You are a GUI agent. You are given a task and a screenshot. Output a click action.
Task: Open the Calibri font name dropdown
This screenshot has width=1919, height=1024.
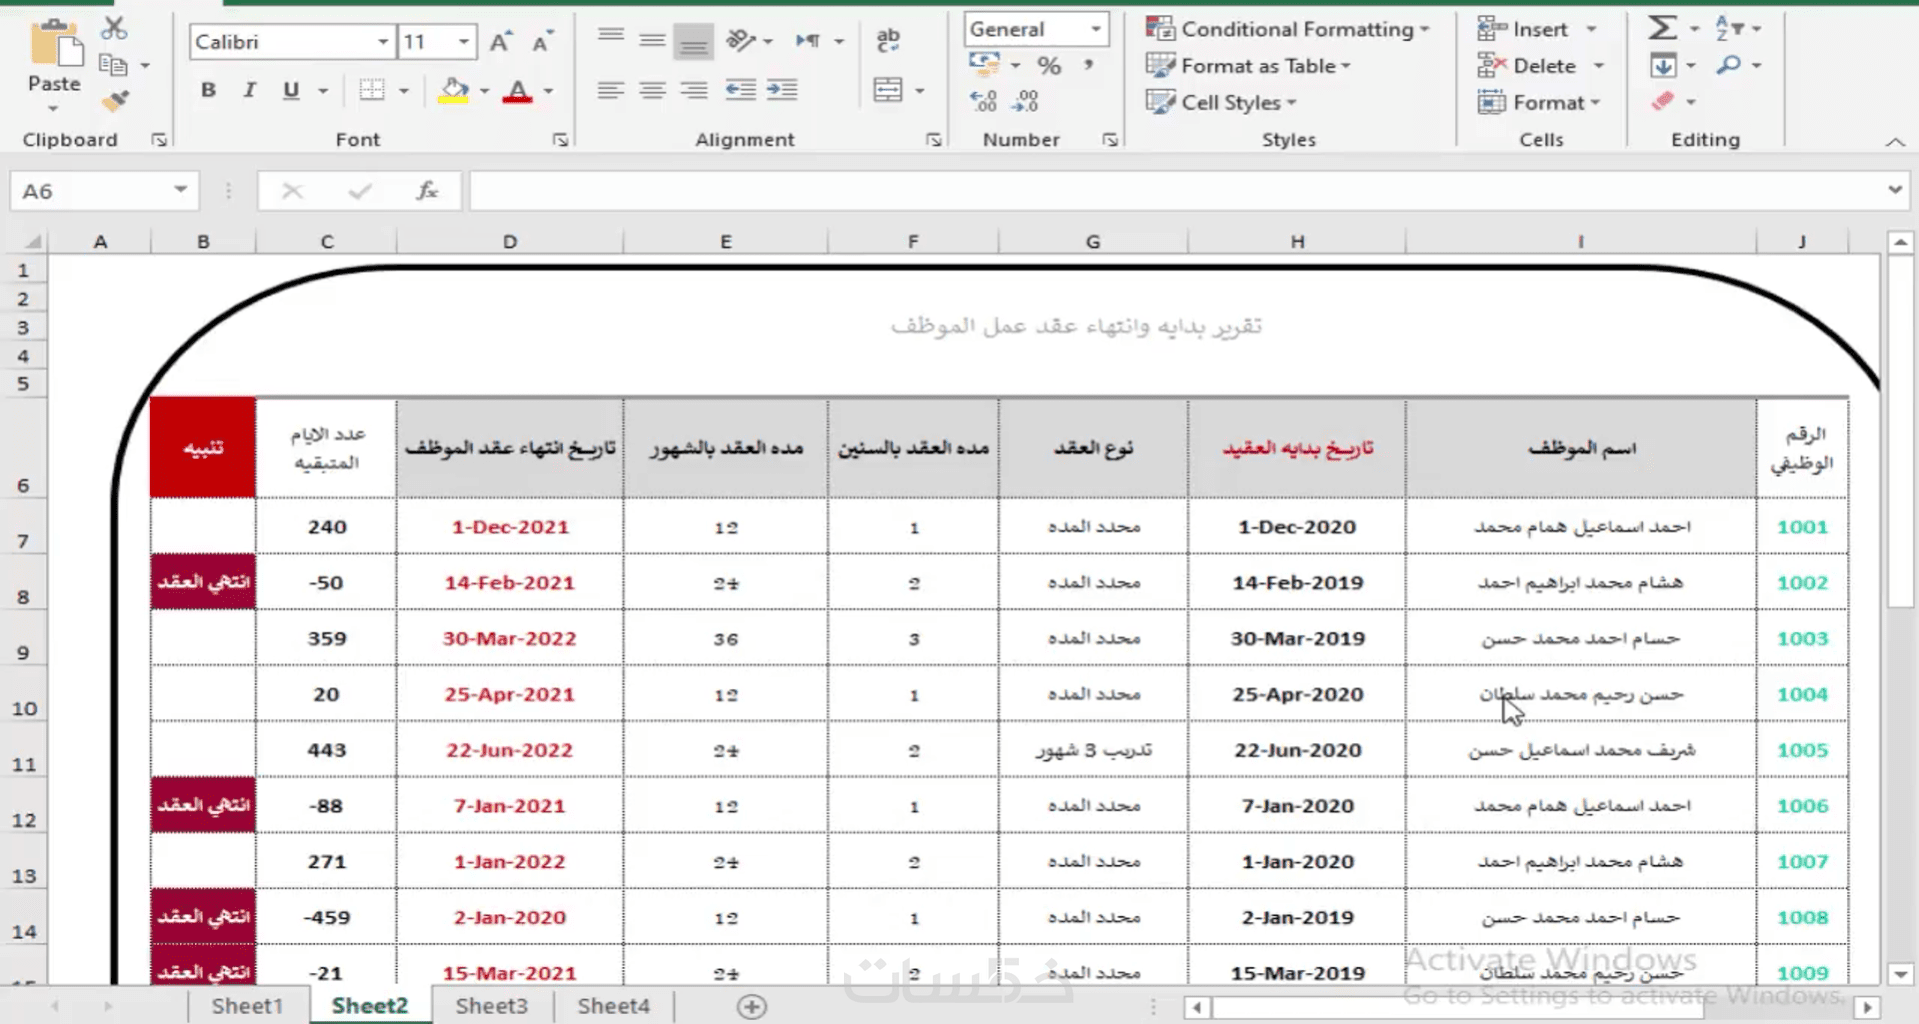coord(382,42)
